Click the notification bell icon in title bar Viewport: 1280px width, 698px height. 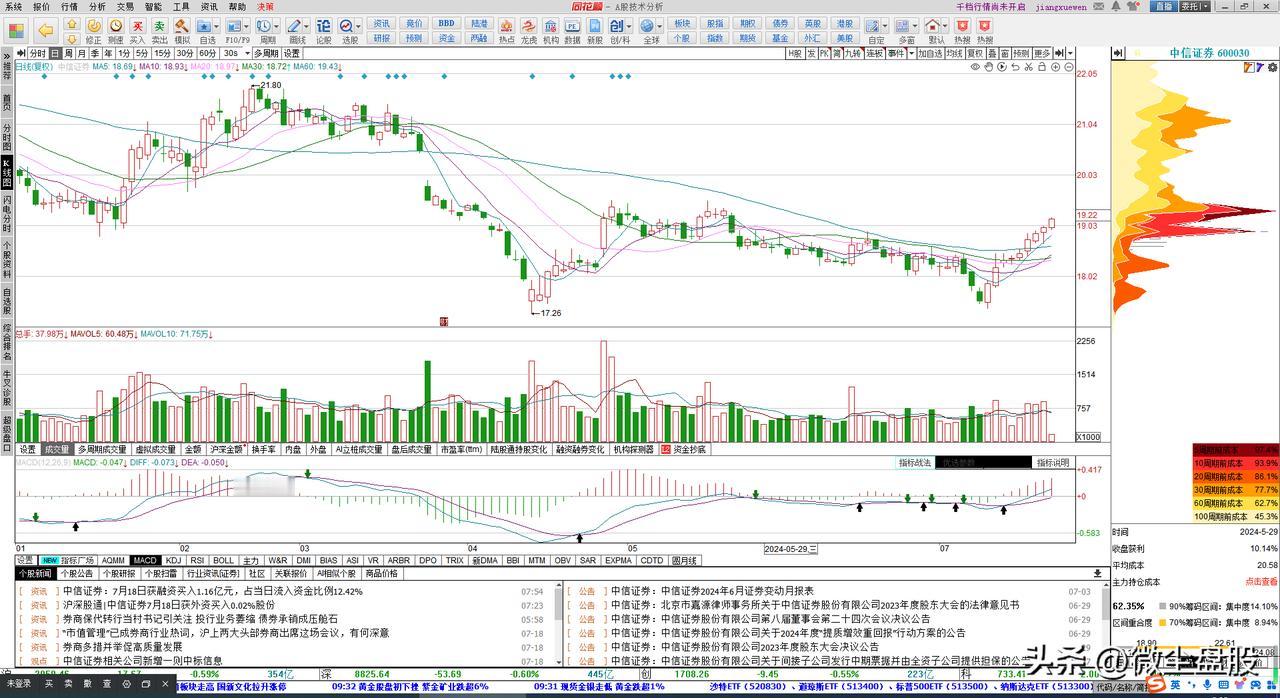coord(1115,6)
